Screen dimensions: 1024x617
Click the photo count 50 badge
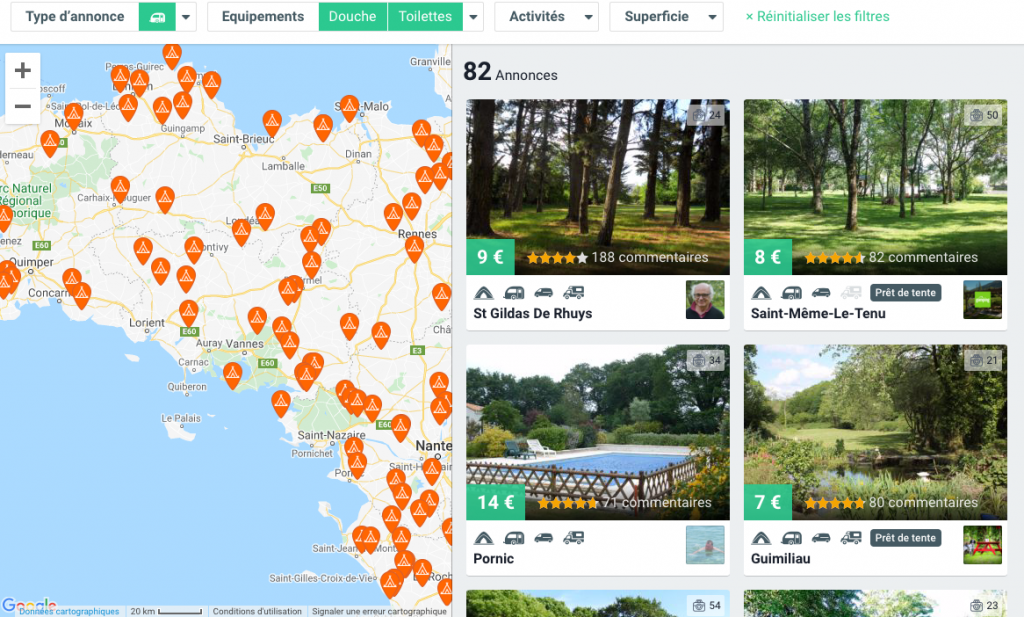click(984, 116)
